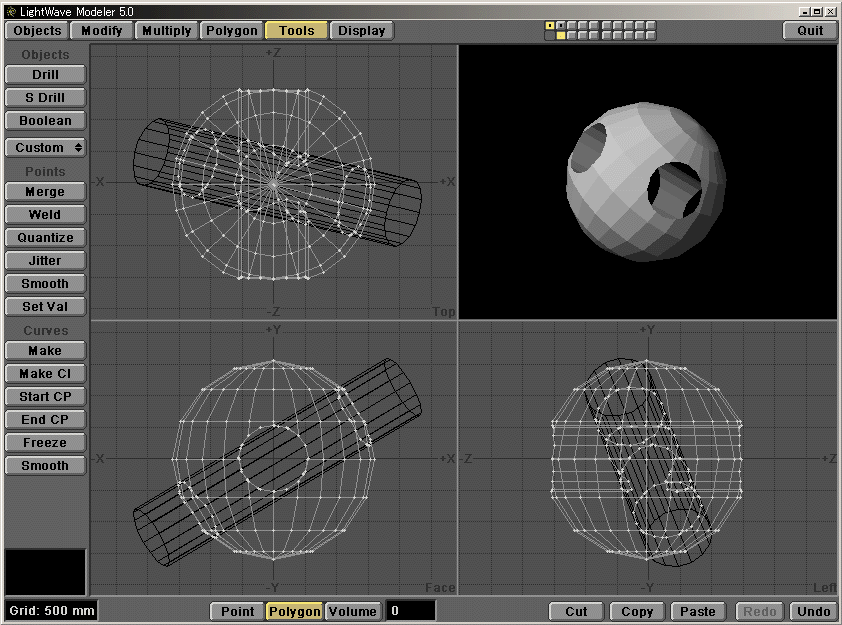Switch to the Display menu
This screenshot has height=625, width=842.
[x=361, y=30]
